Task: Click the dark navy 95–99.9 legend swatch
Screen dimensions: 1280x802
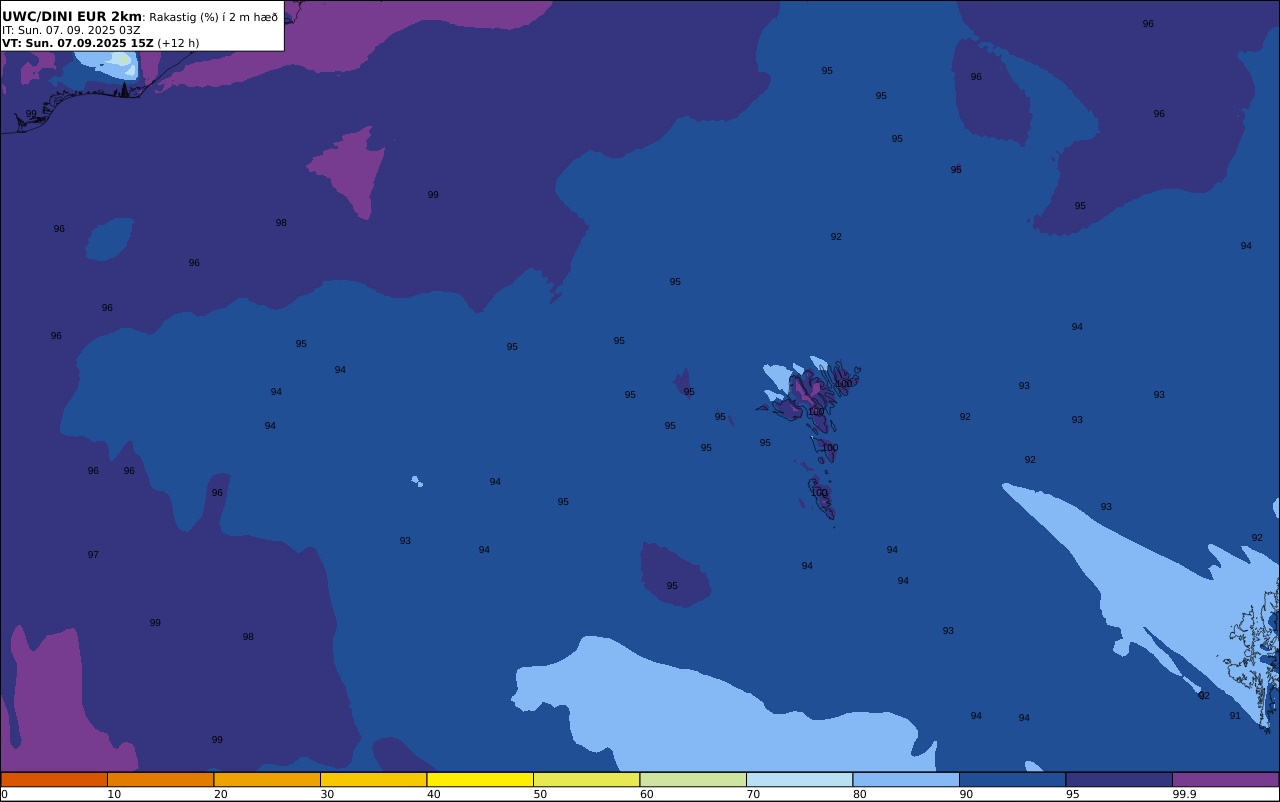Action: point(1119,779)
